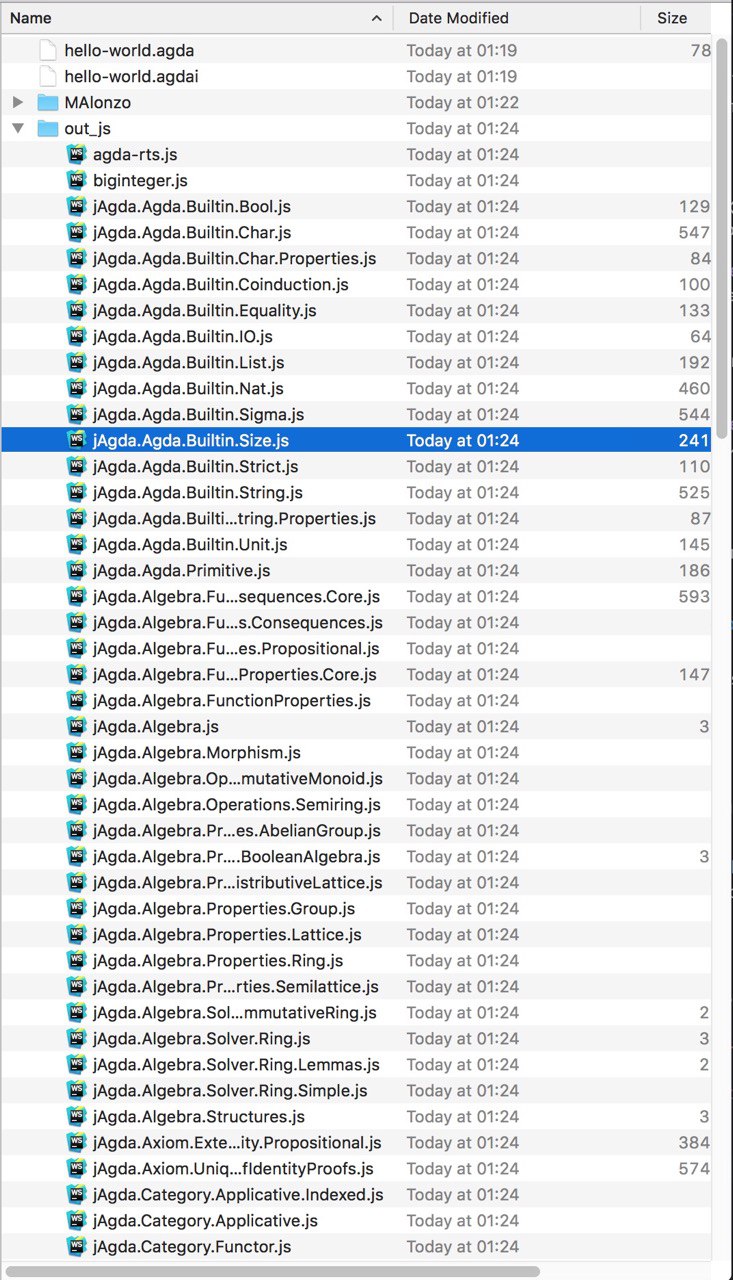Select jAgda.Algebra.Pr…istributiveLattice.js file name
This screenshot has width=733, height=1280.
coord(237,882)
